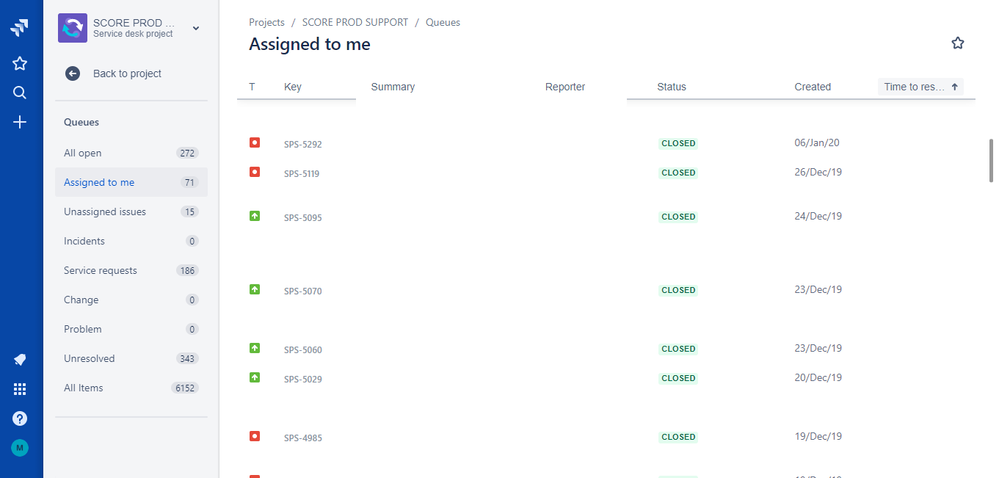Go back to project

coord(113,73)
